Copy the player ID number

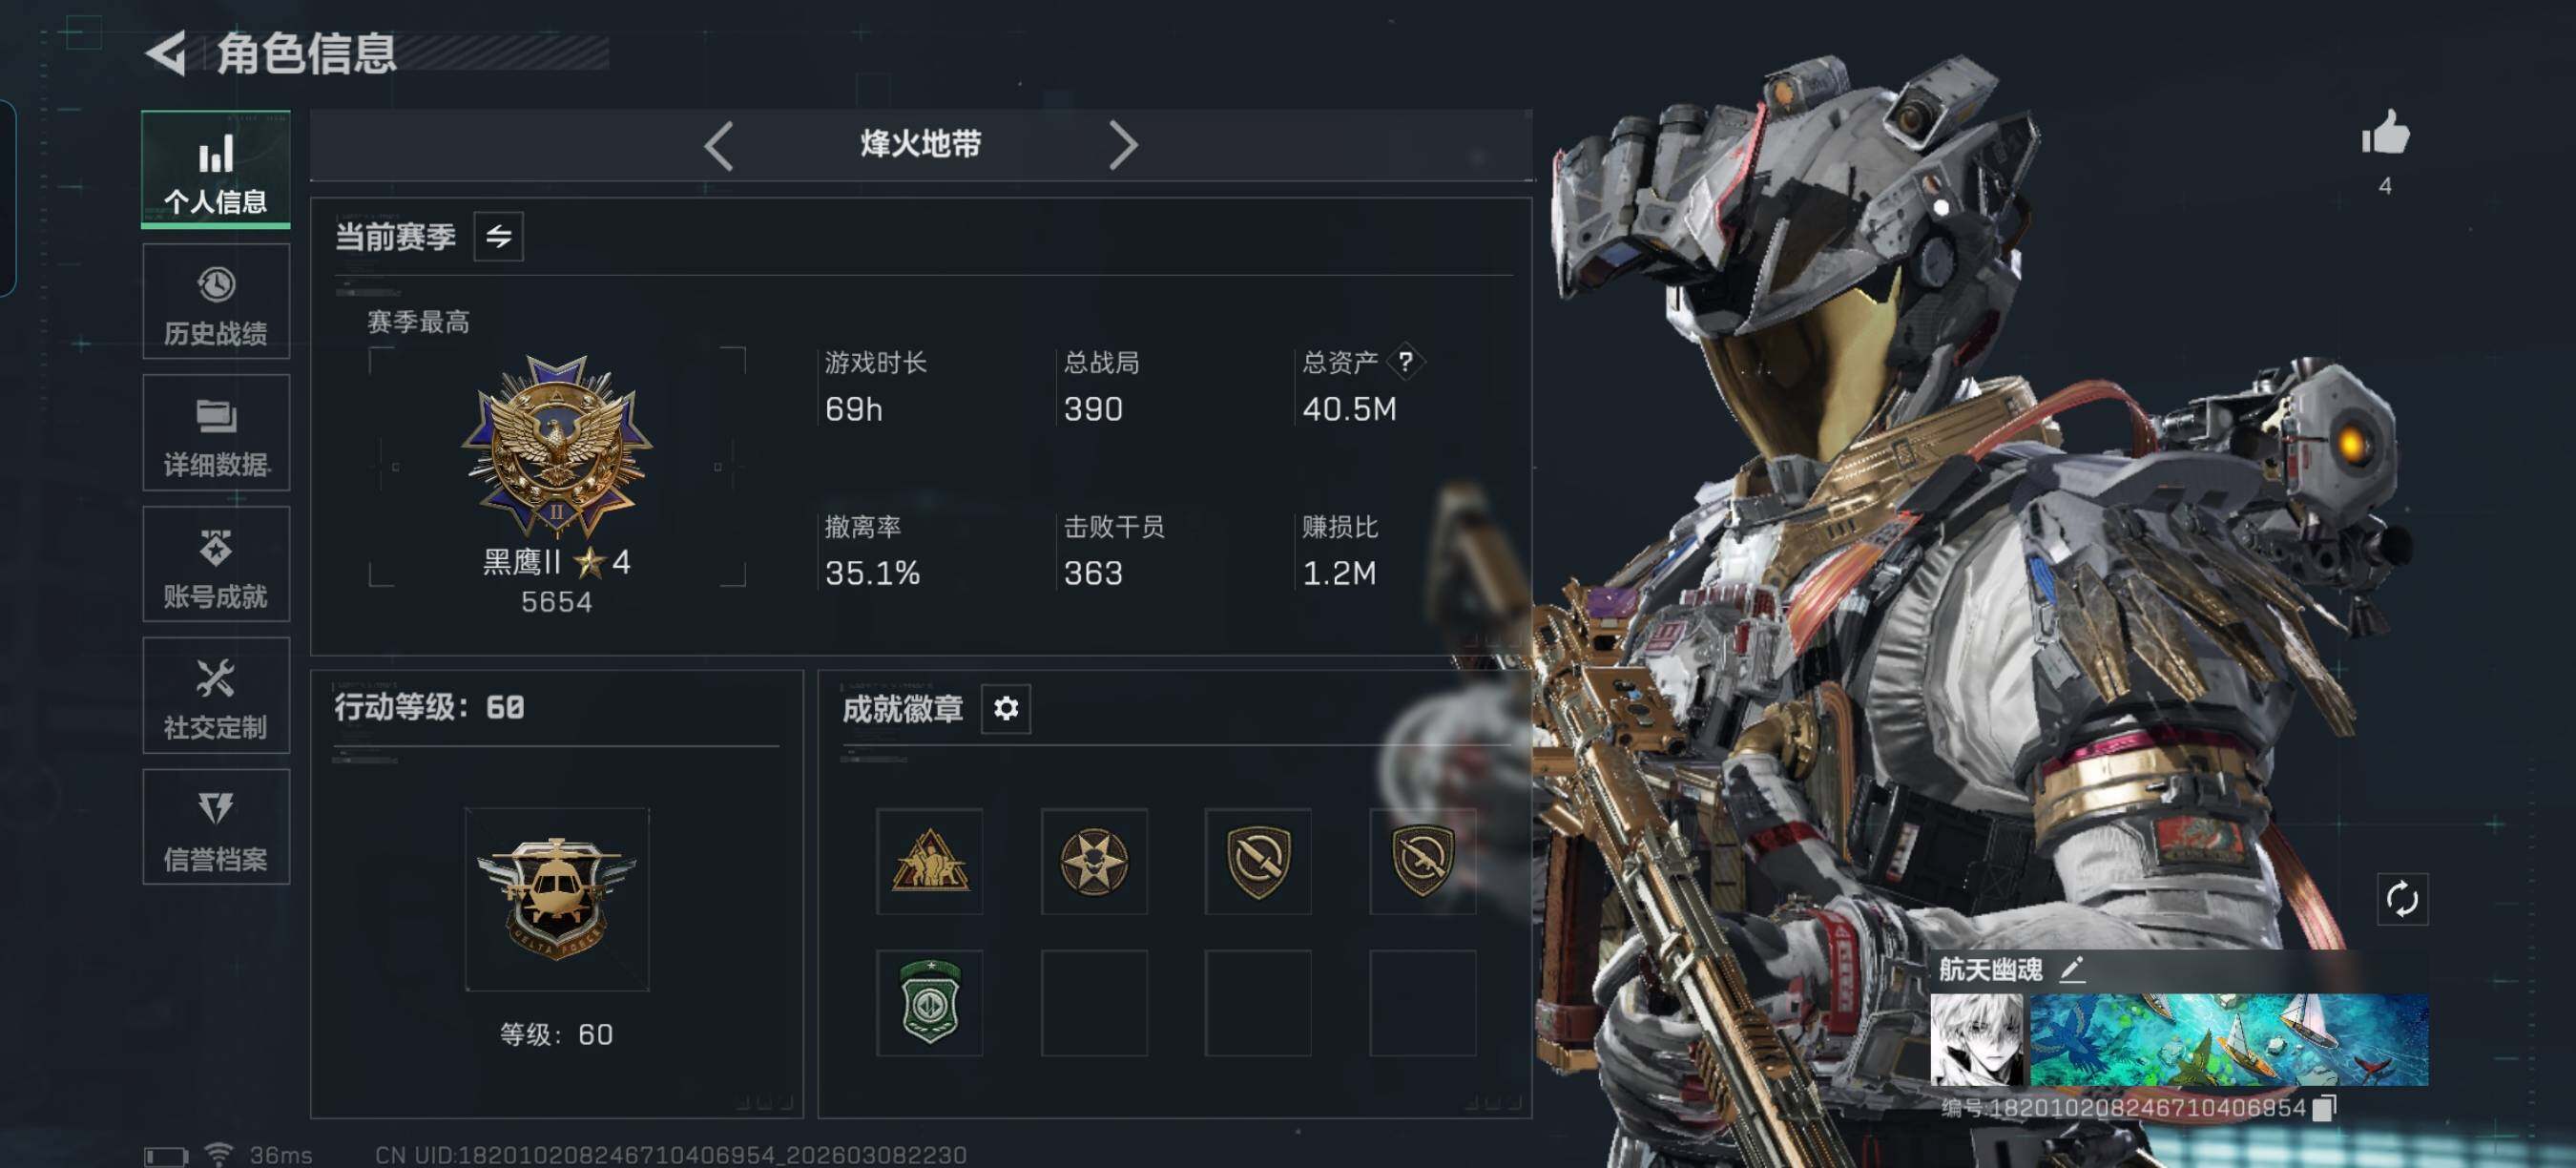pos(2326,1107)
